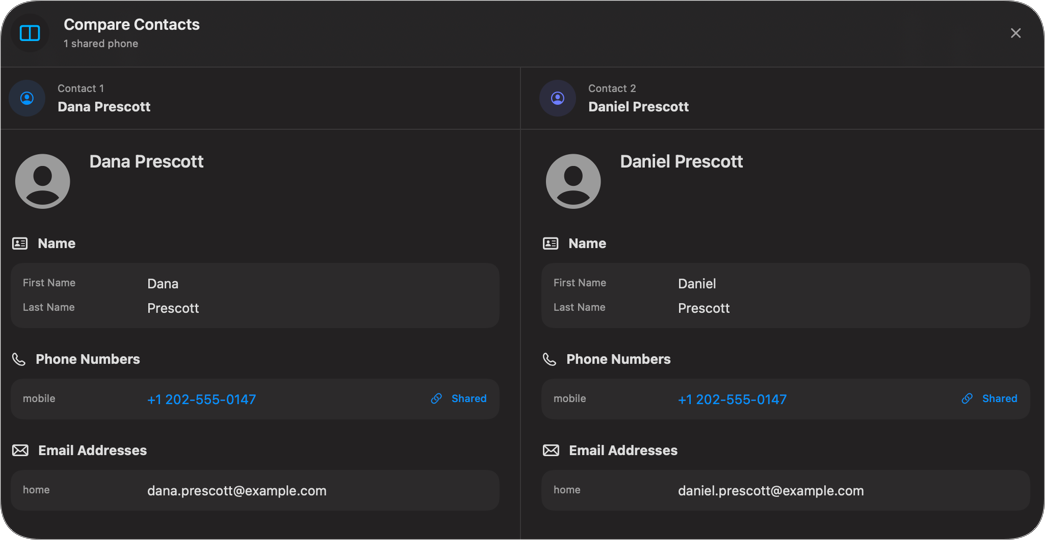Click First Name label in Dana's column
Image resolution: width=1045 pixels, height=540 pixels.
49,283
